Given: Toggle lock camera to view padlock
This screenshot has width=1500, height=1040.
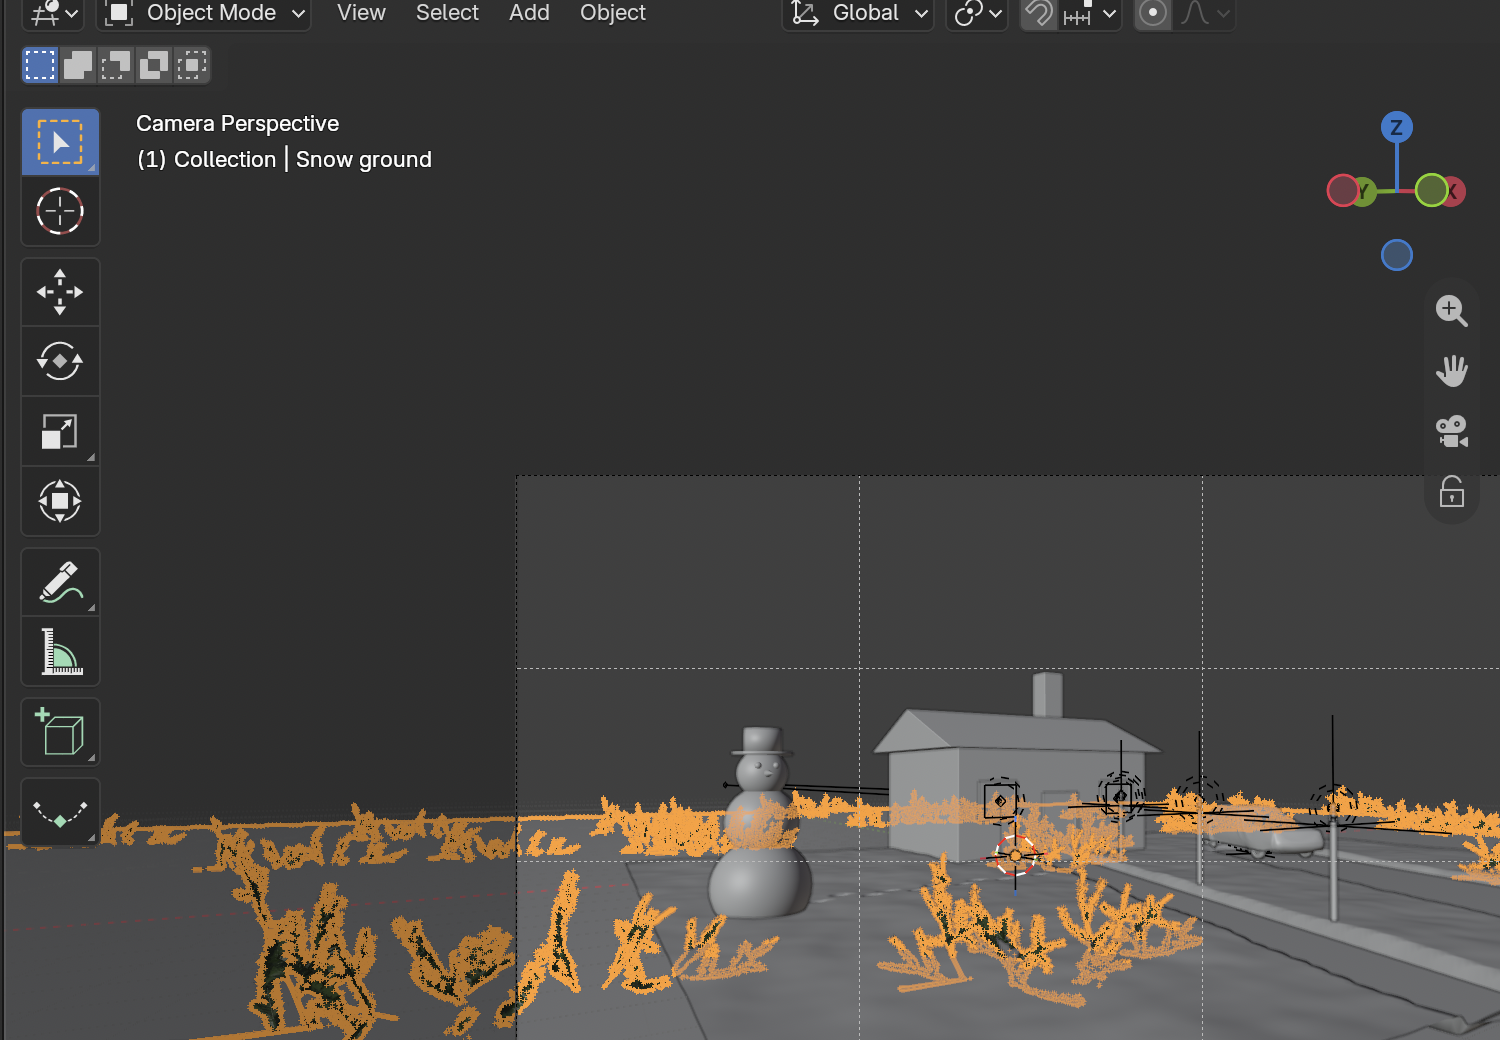Looking at the screenshot, I should 1451,491.
